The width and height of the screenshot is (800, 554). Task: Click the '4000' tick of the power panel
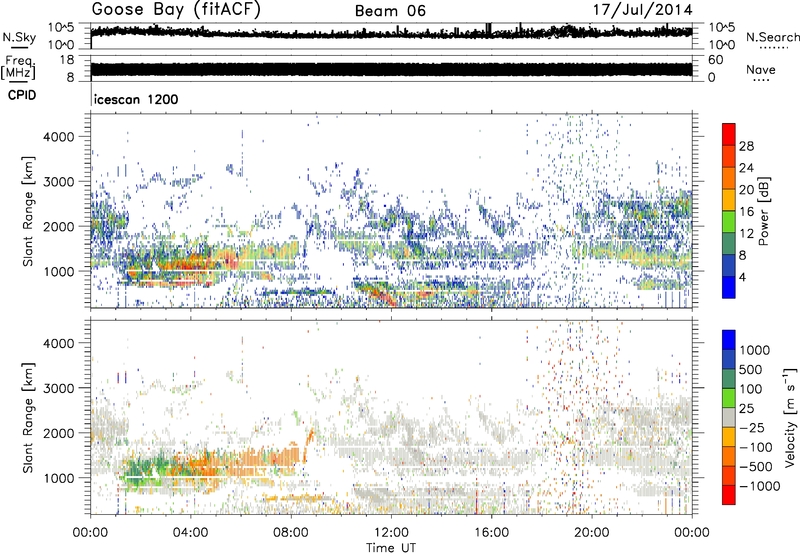[59, 136]
